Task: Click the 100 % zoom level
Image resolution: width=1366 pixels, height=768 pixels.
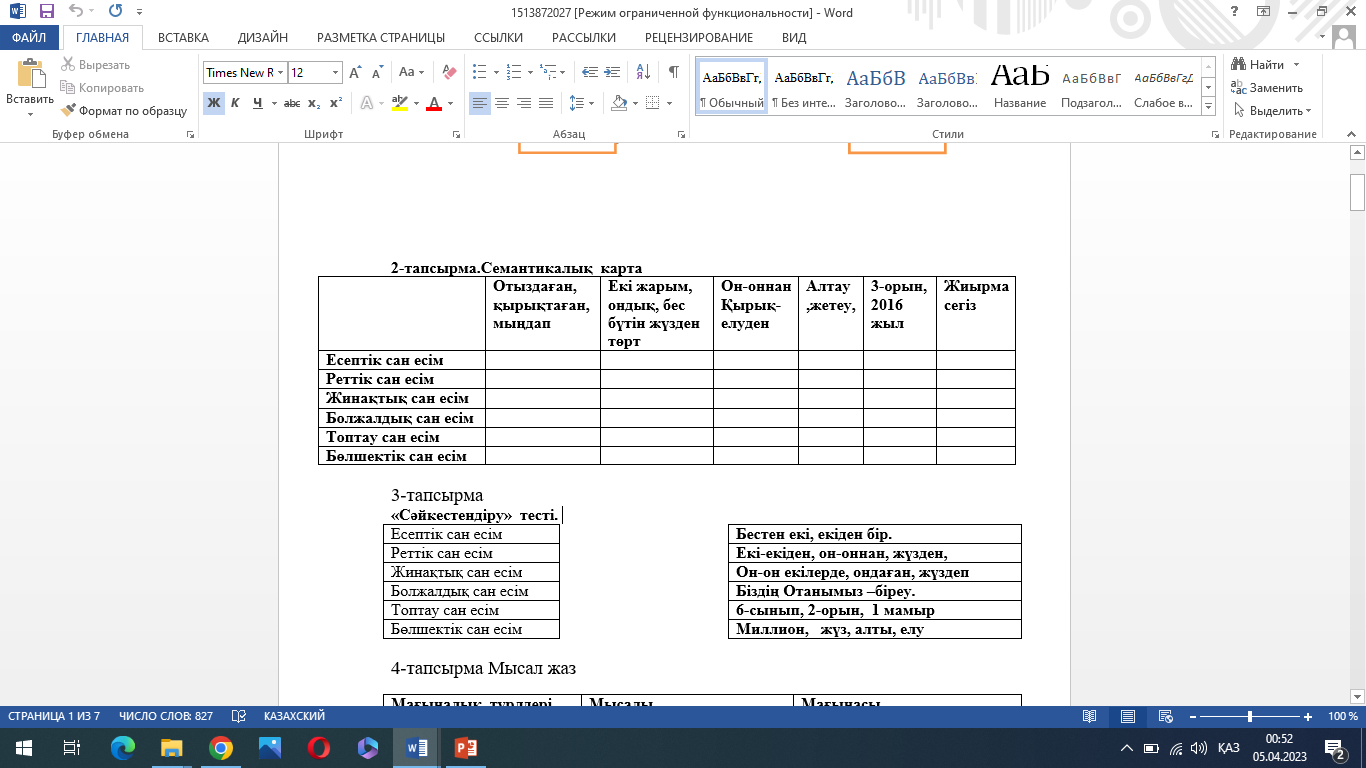Action: [1342, 716]
